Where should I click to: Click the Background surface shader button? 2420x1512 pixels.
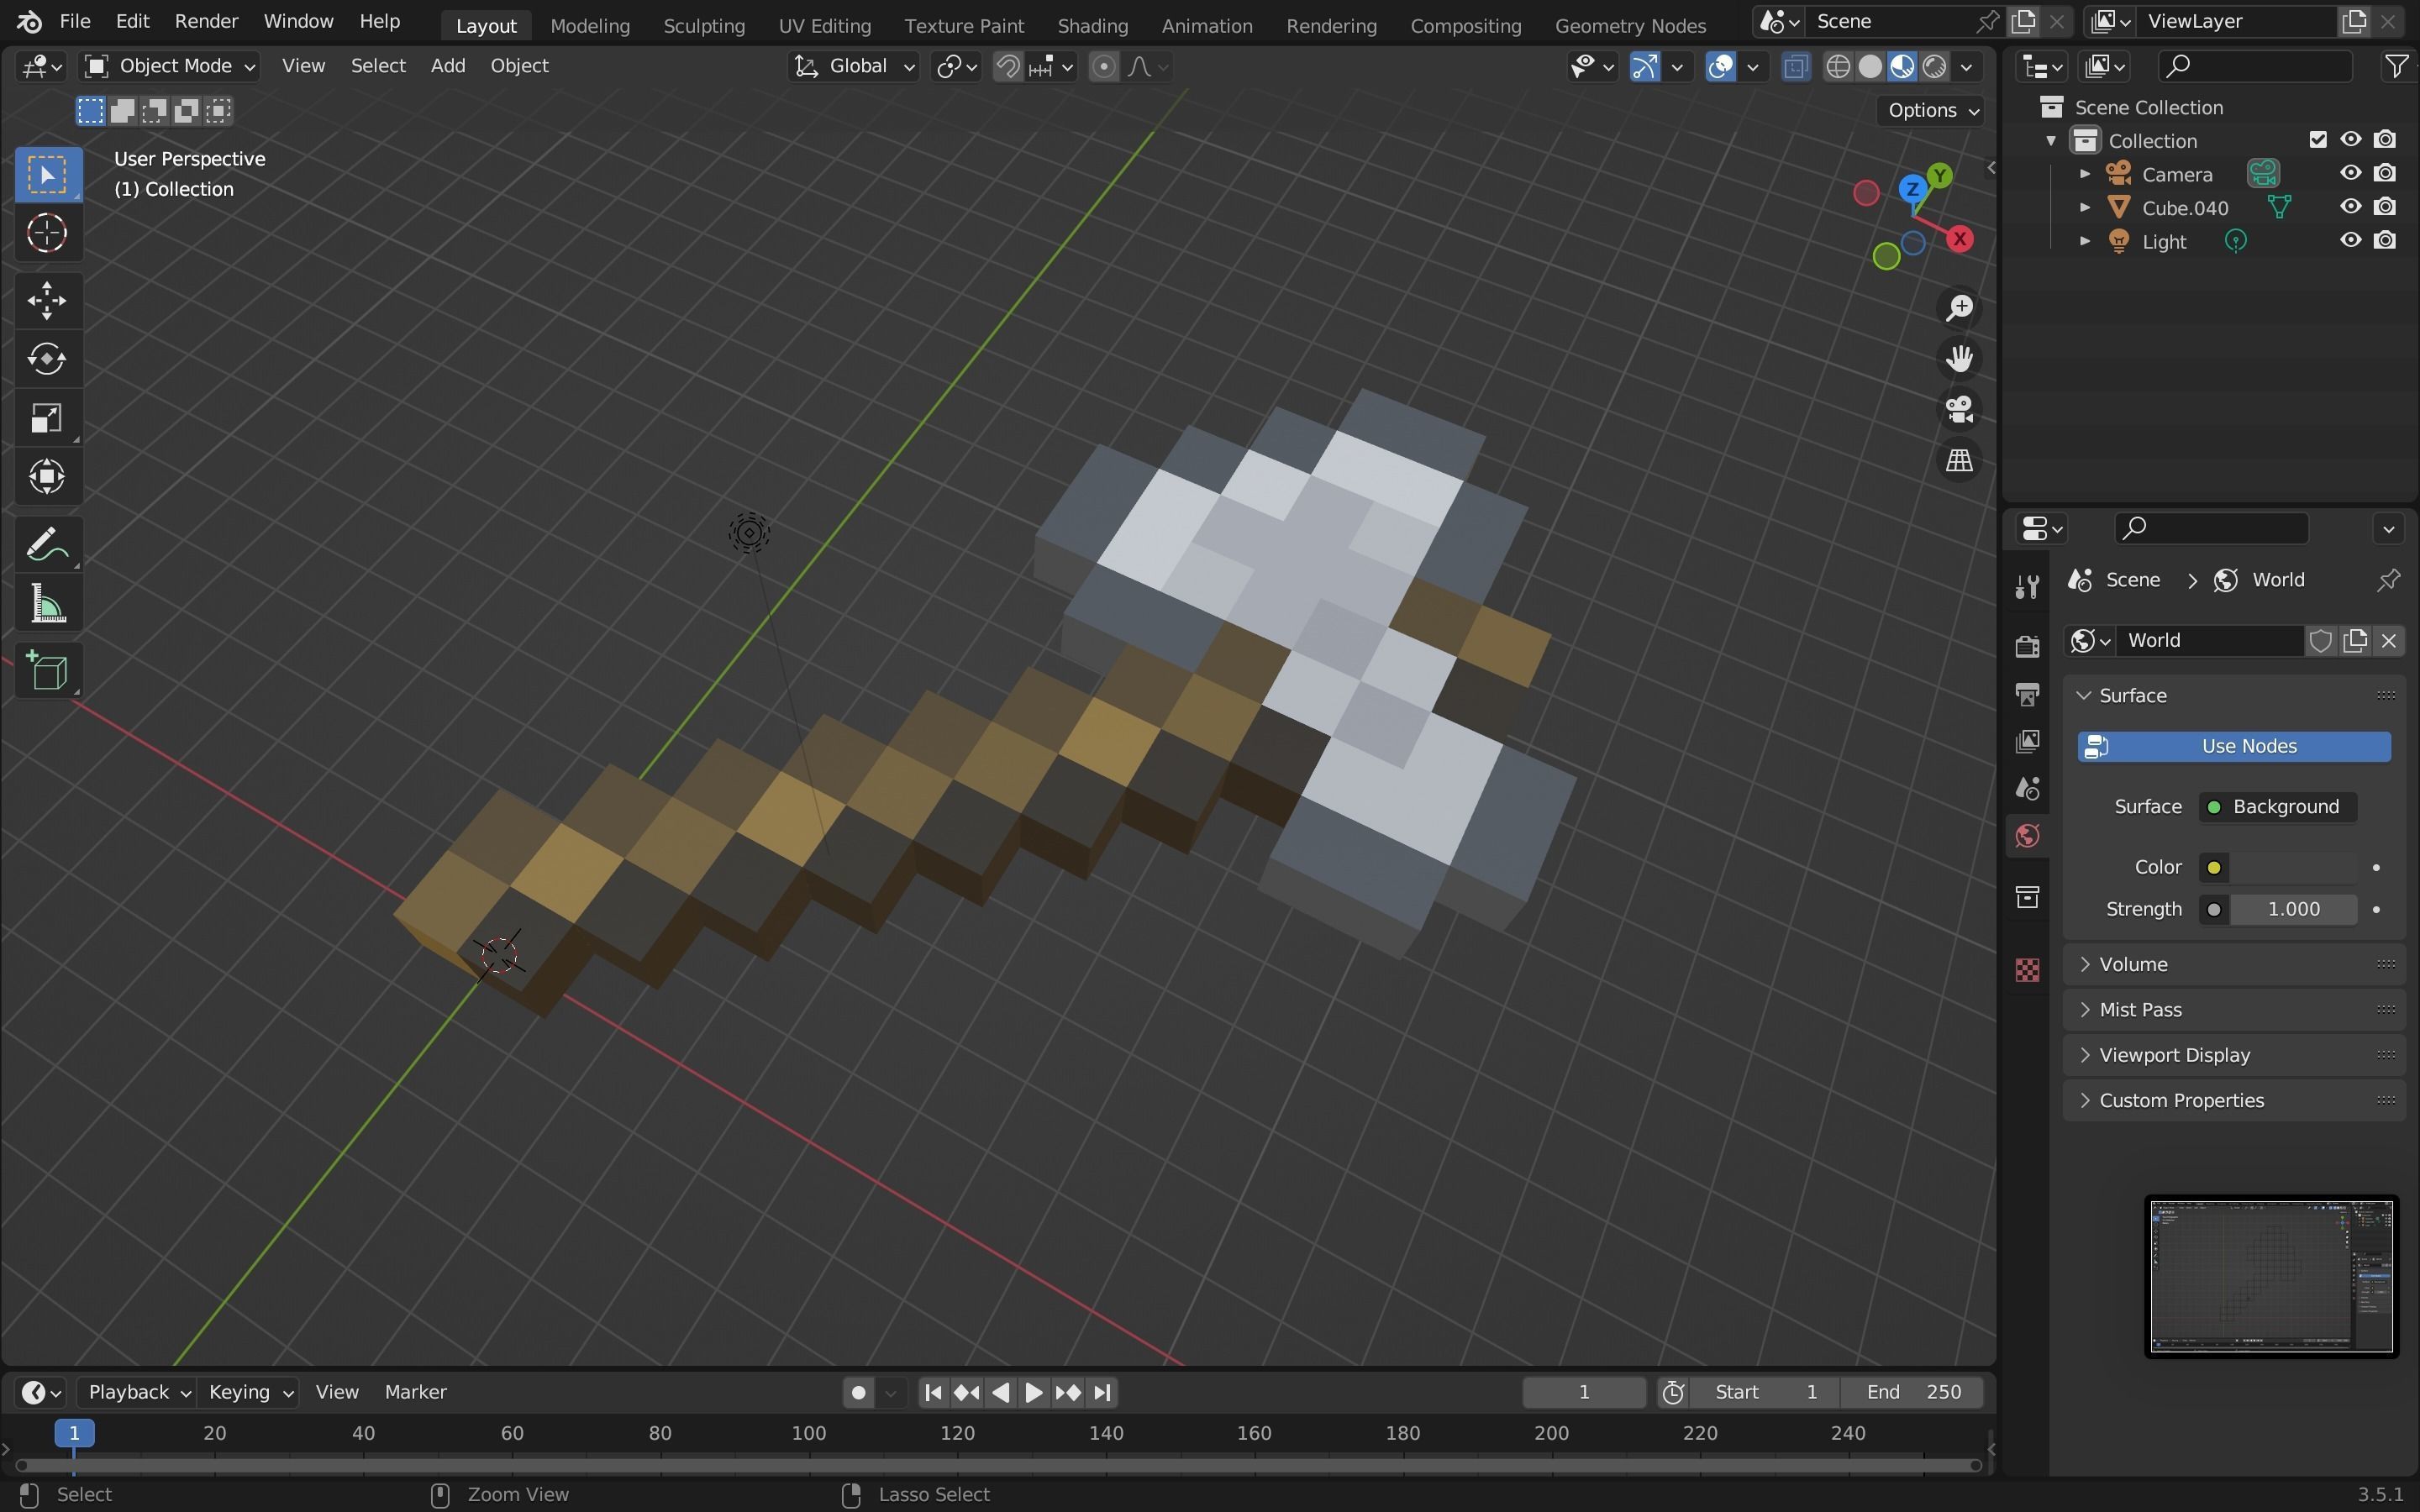(2277, 807)
